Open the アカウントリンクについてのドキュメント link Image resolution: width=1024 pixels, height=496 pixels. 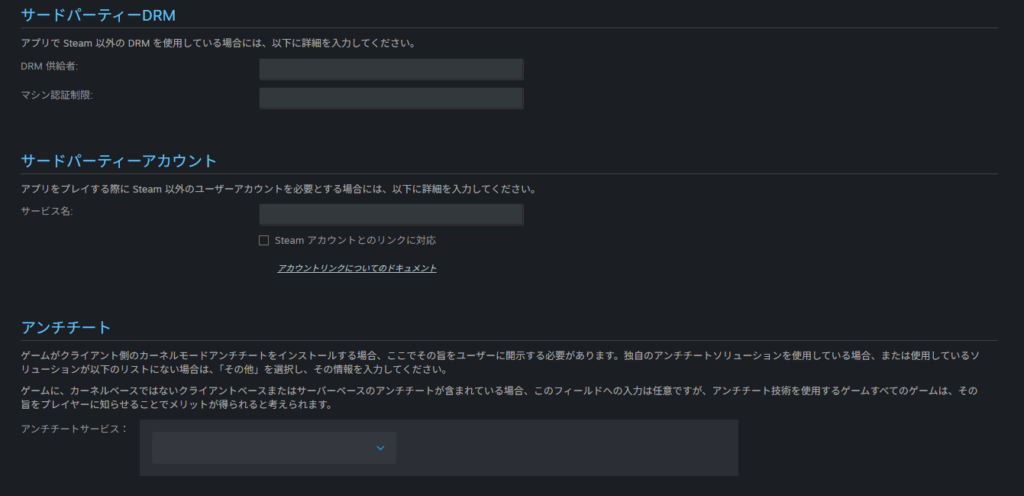click(x=356, y=268)
